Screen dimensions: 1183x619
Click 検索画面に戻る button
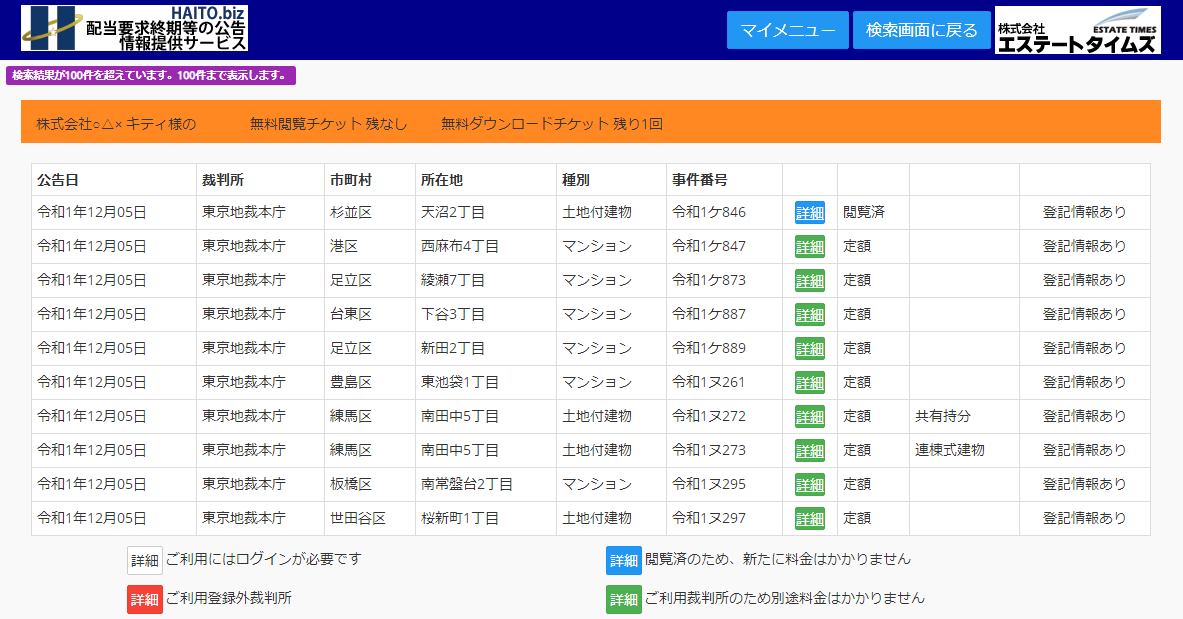(x=921, y=30)
